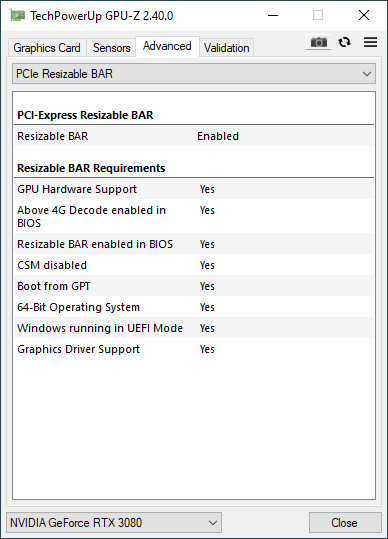Select the Resizable BAR Enabled row
Screen dimensions: 388x539
tap(194, 136)
